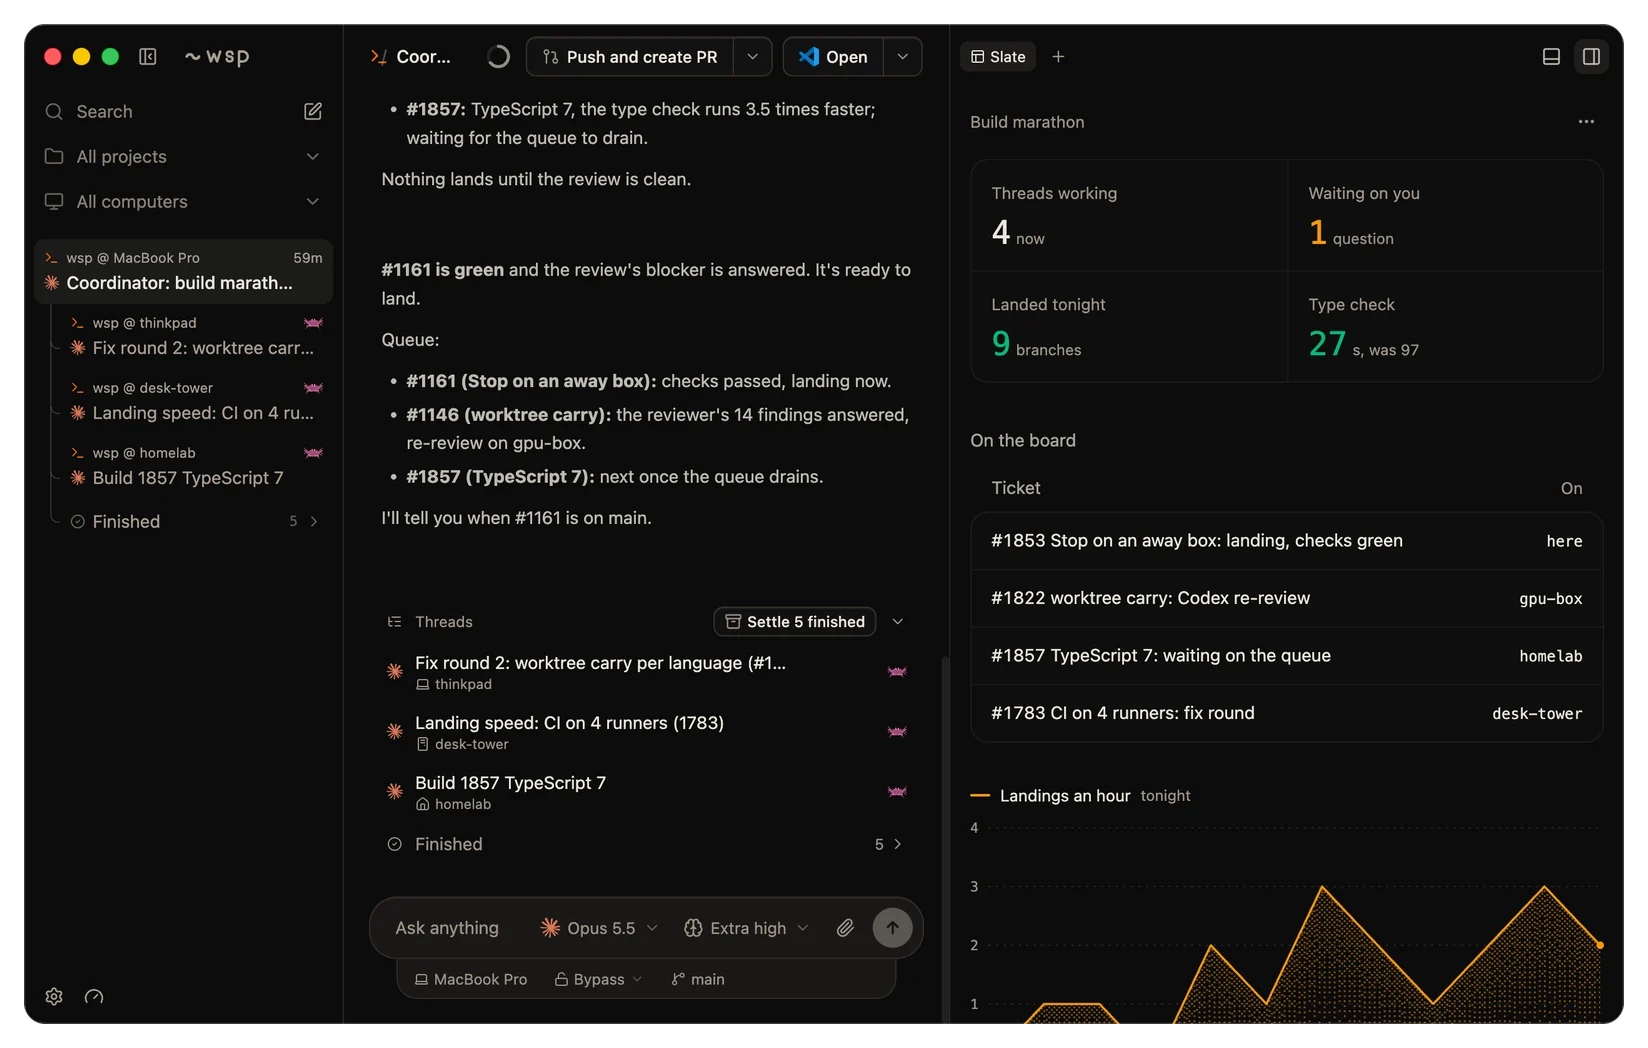Click the usage gauge icon beside settings
Viewport: 1648px width, 1048px height.
[94, 996]
